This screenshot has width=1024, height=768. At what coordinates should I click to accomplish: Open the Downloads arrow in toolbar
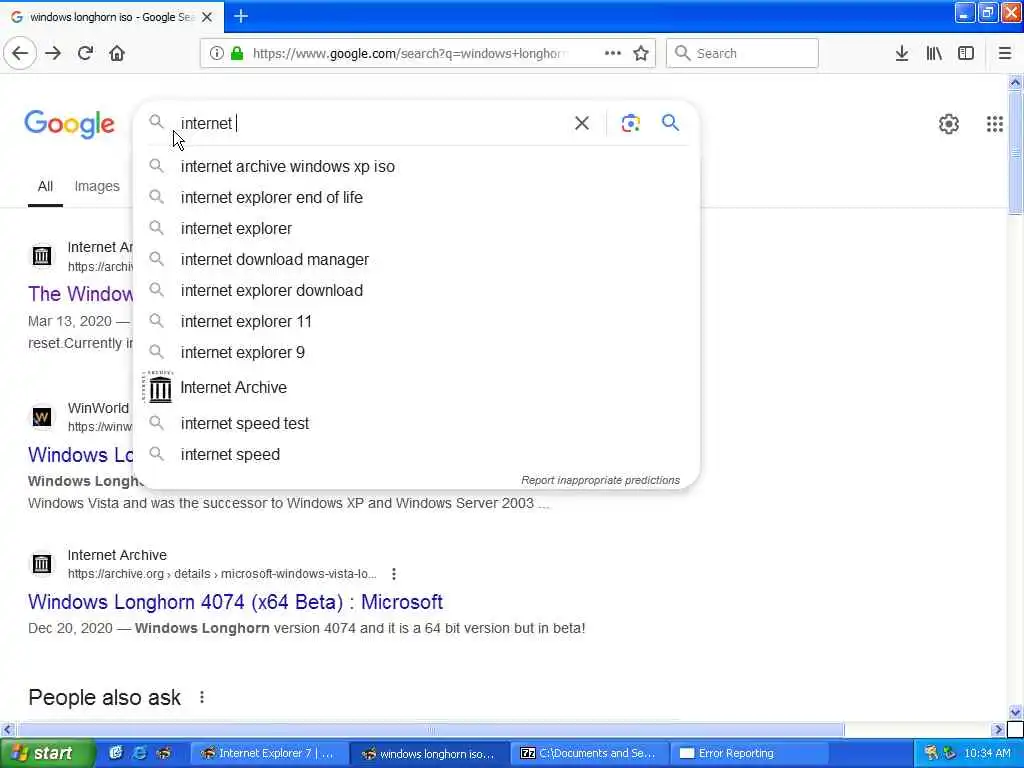[902, 54]
